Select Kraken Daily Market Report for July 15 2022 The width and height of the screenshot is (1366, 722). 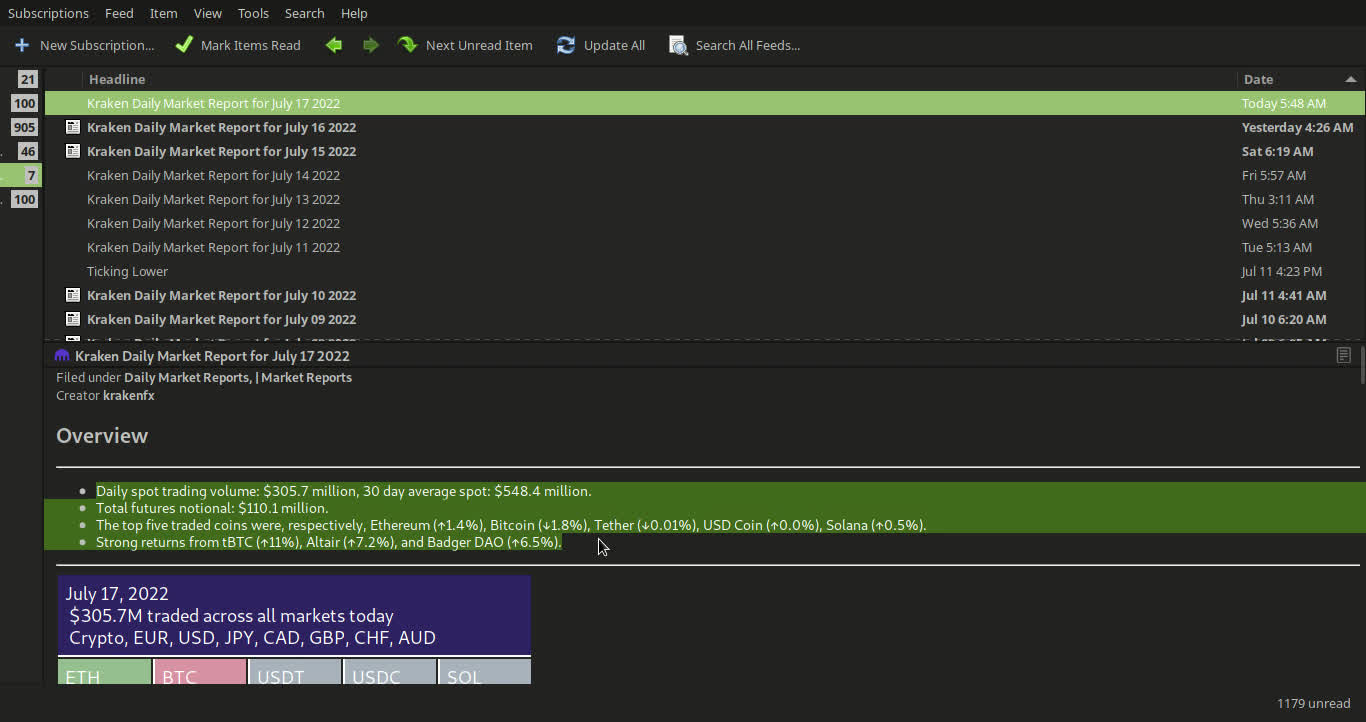coord(704,151)
